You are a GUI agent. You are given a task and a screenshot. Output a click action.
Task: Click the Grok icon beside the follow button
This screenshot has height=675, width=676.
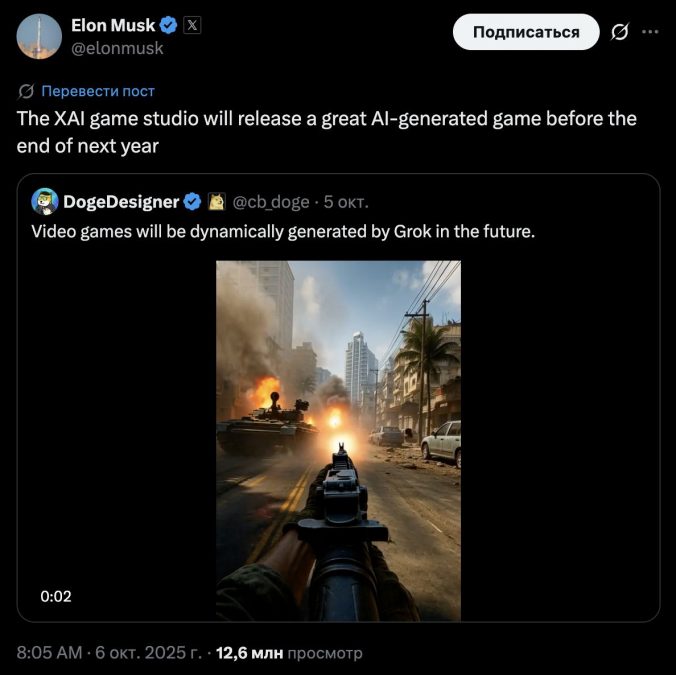pos(619,32)
